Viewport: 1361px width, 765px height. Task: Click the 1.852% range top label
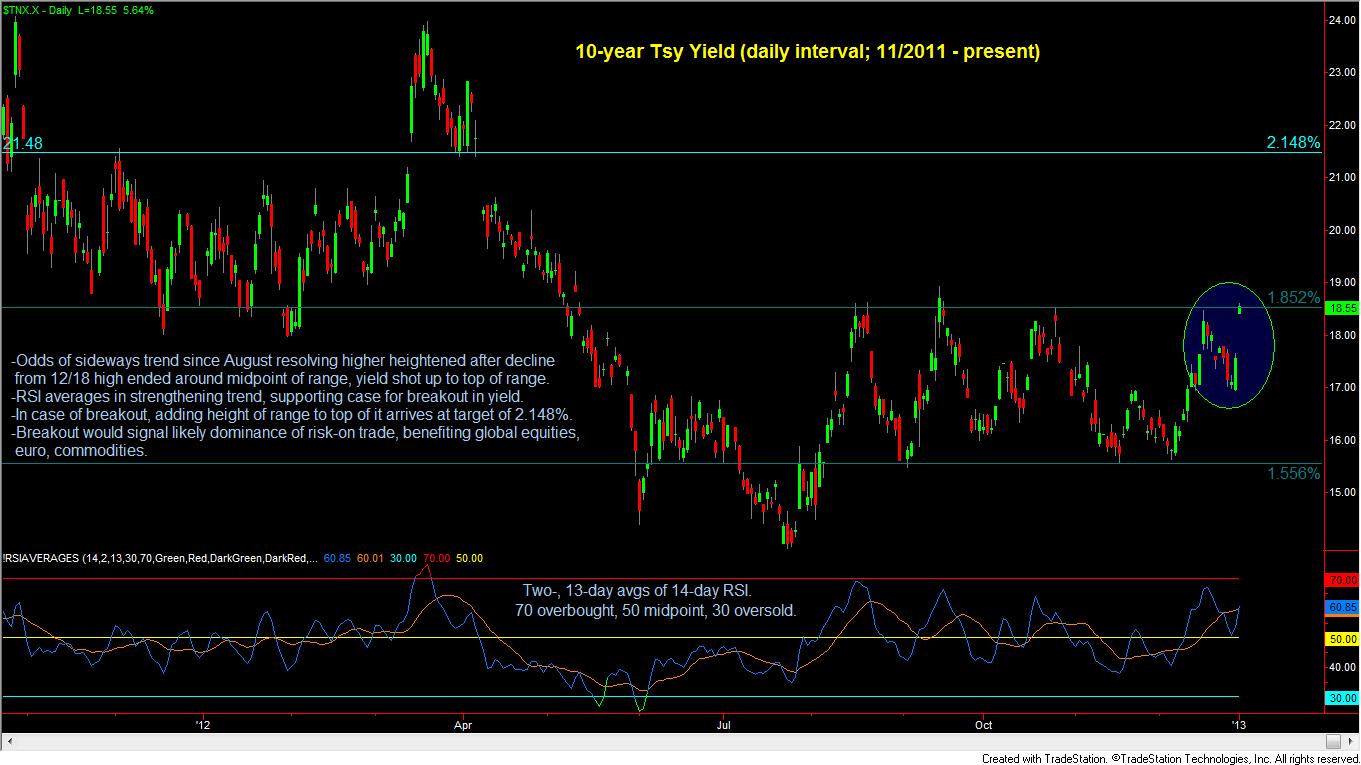pyautogui.click(x=1293, y=298)
